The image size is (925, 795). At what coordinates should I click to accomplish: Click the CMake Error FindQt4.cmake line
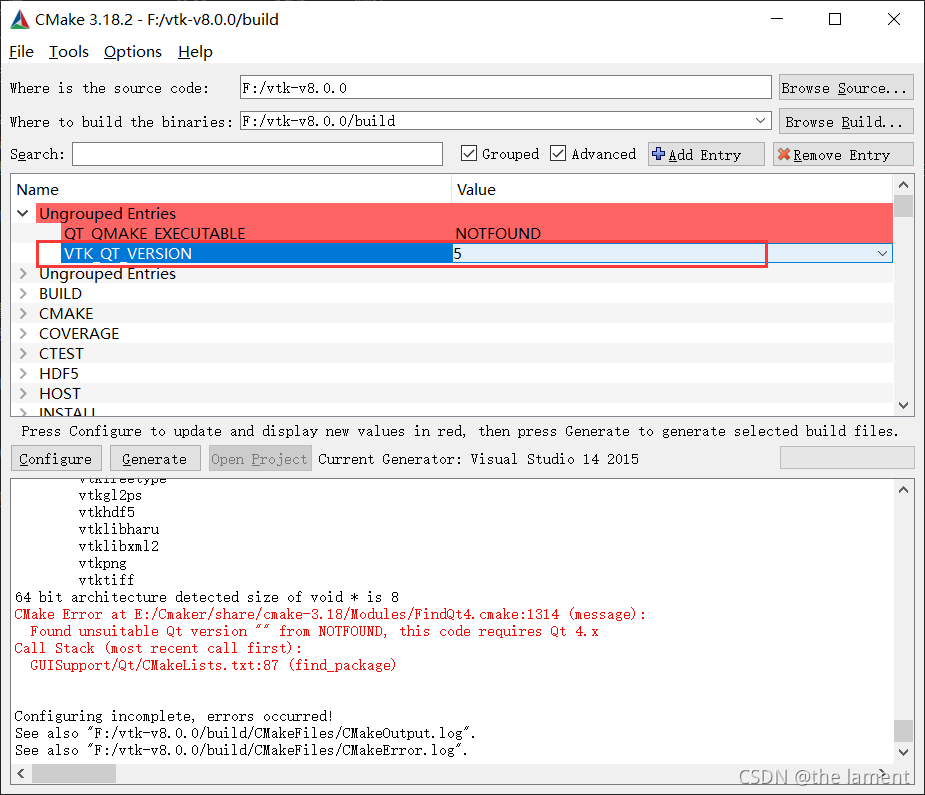[x=330, y=615]
